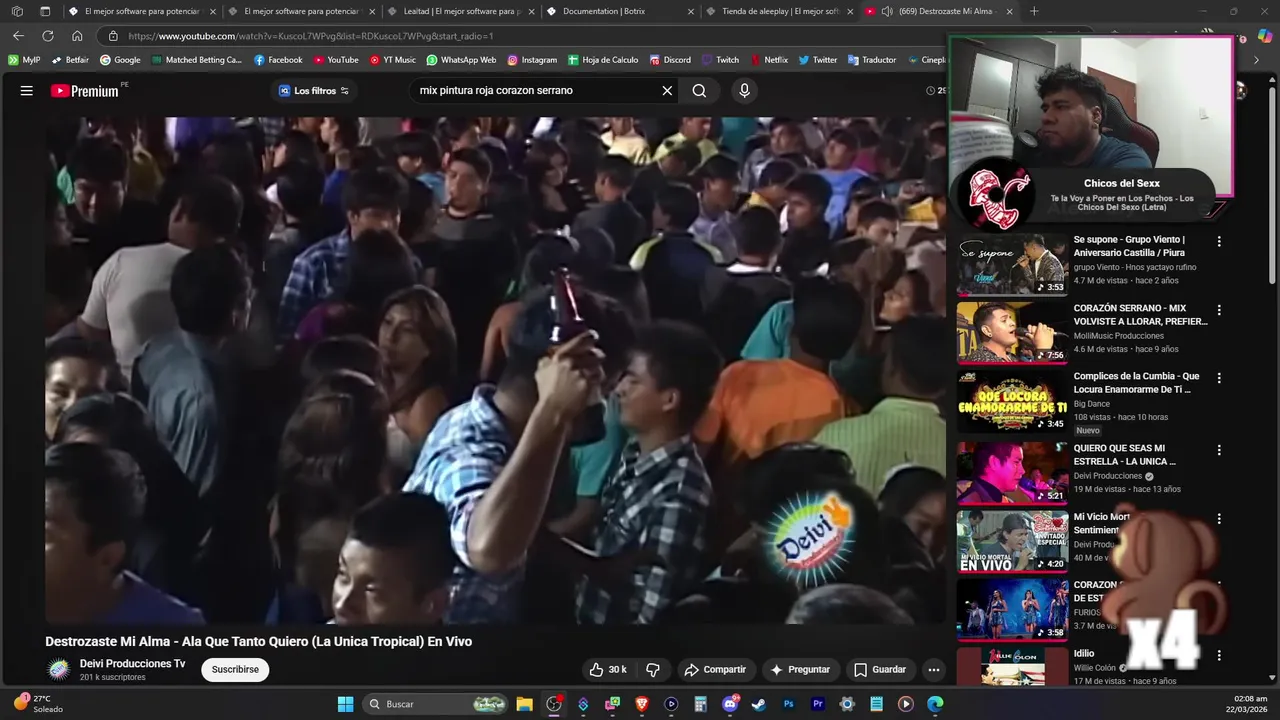Run search with the magnifier button
1280x720 pixels.
coord(699,91)
